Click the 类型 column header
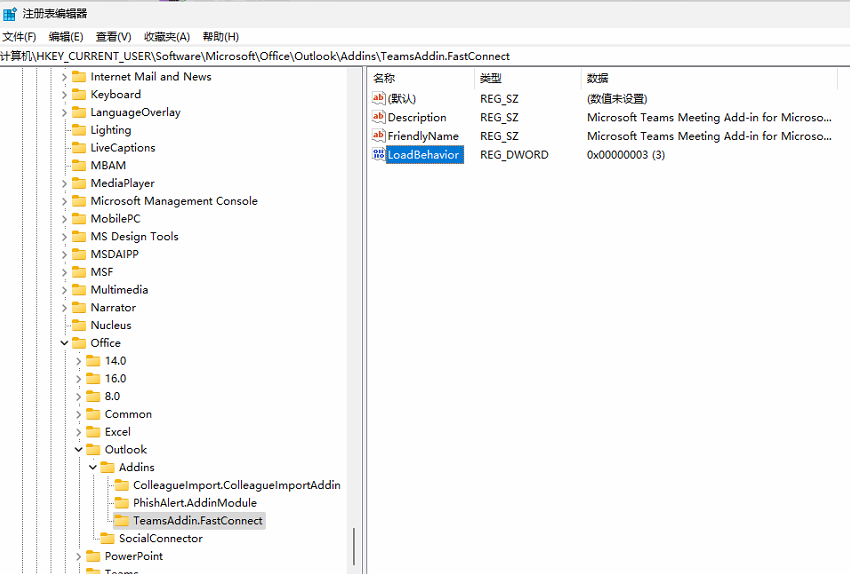The height and width of the screenshot is (574, 850). click(x=528, y=78)
